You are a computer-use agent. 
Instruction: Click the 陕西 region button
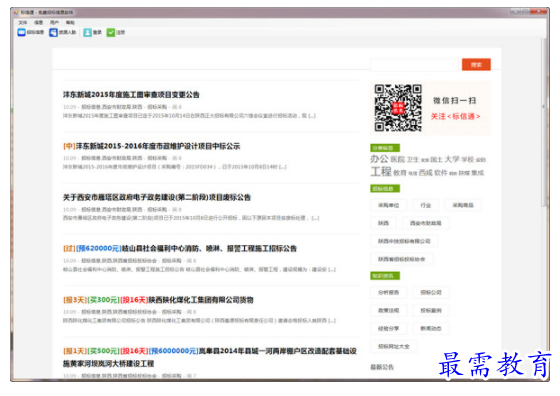(x=383, y=223)
